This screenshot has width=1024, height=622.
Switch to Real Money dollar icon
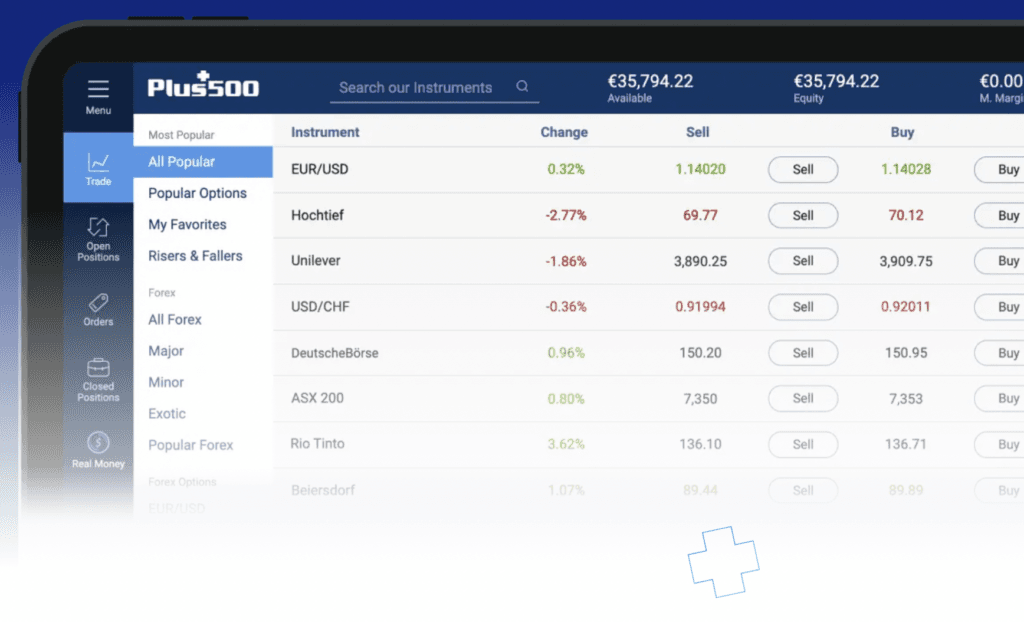[98, 442]
